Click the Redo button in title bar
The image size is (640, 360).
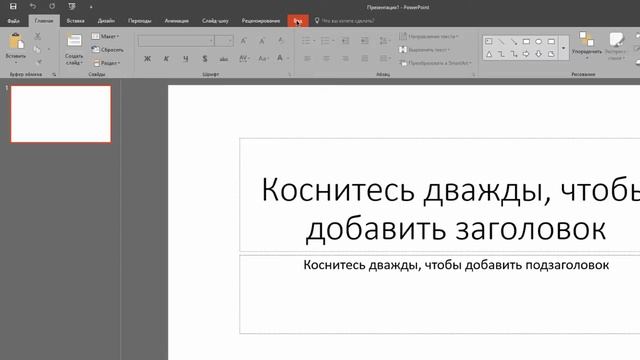52,7
